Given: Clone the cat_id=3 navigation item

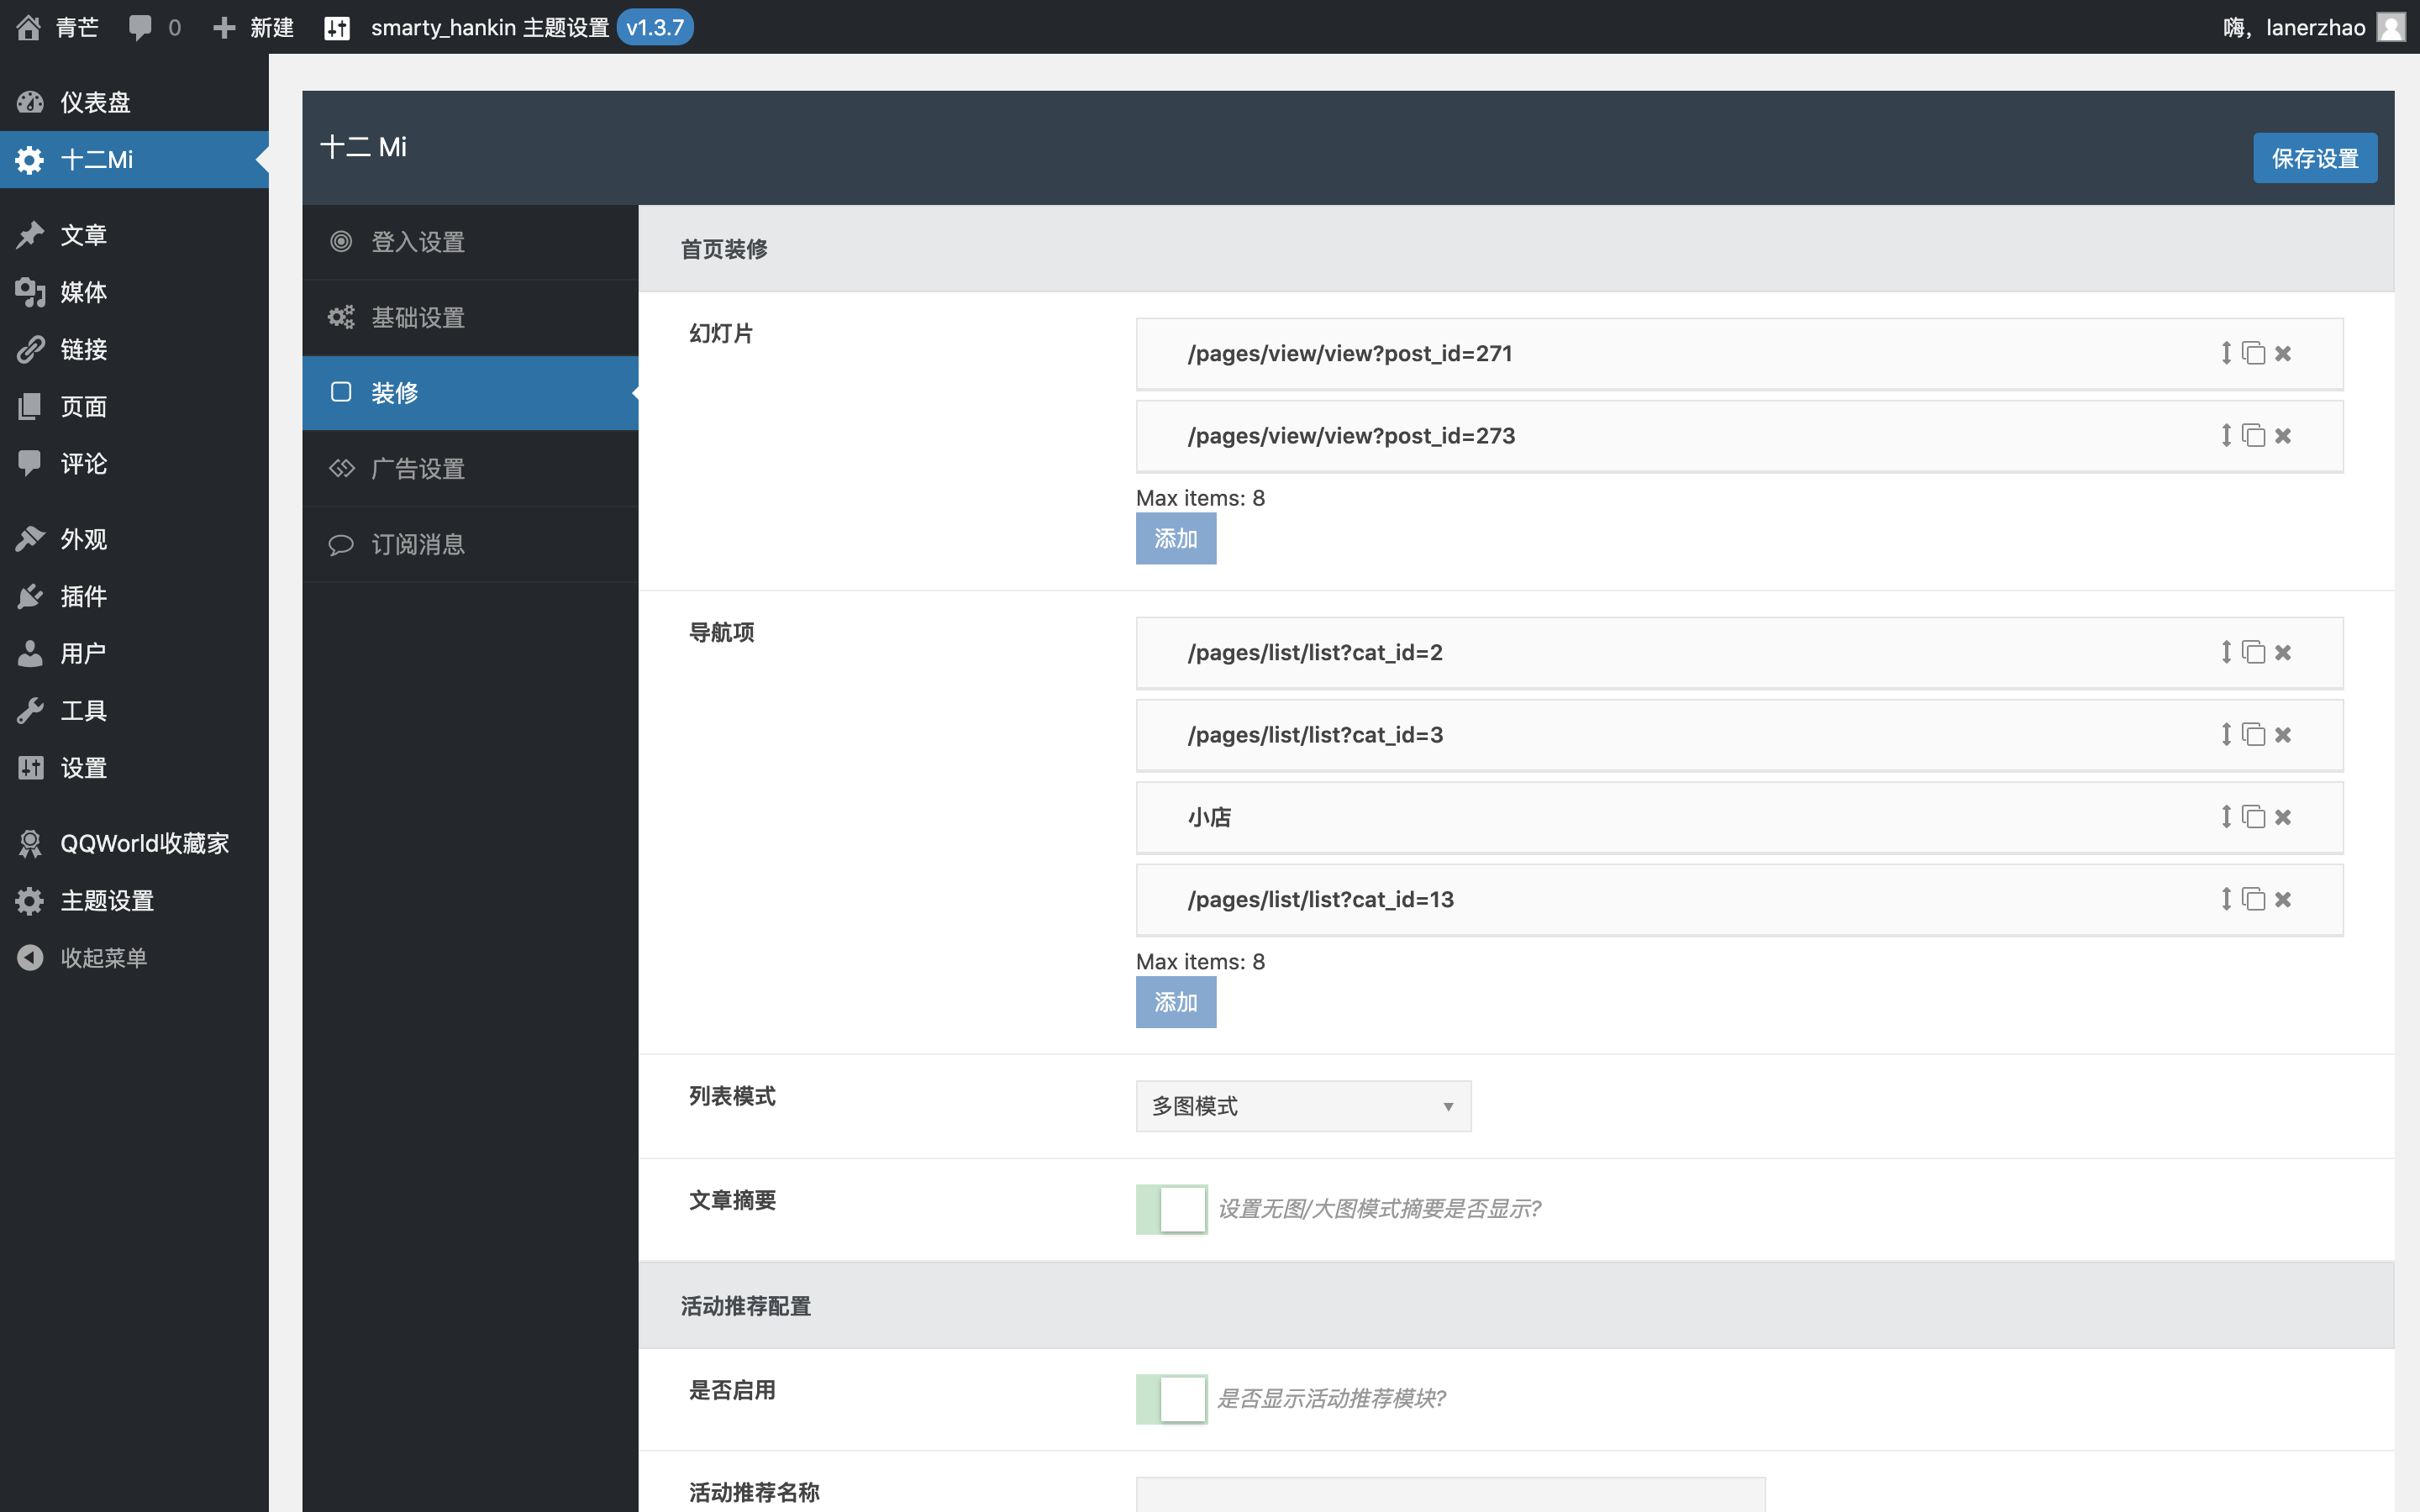Looking at the screenshot, I should (2253, 734).
